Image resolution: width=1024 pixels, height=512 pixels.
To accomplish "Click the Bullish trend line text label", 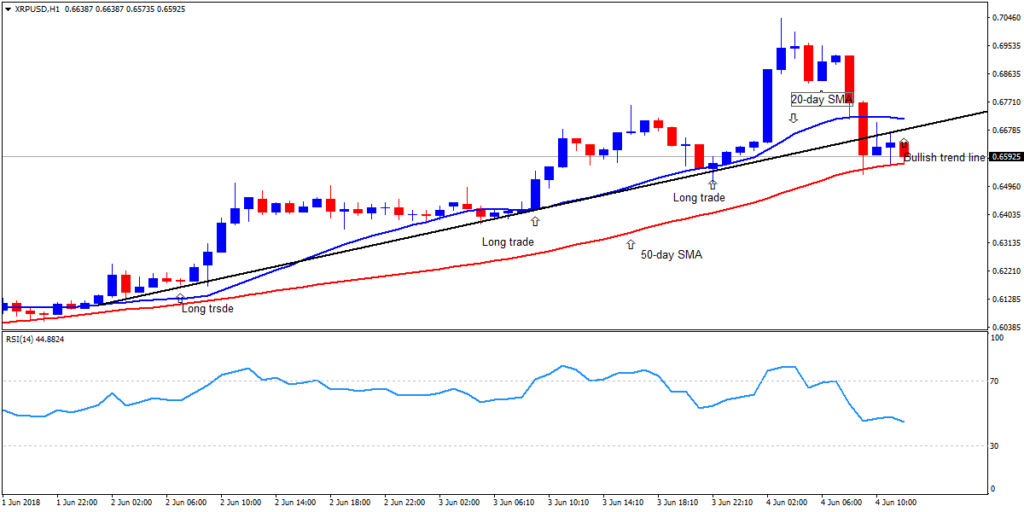I will pos(944,158).
